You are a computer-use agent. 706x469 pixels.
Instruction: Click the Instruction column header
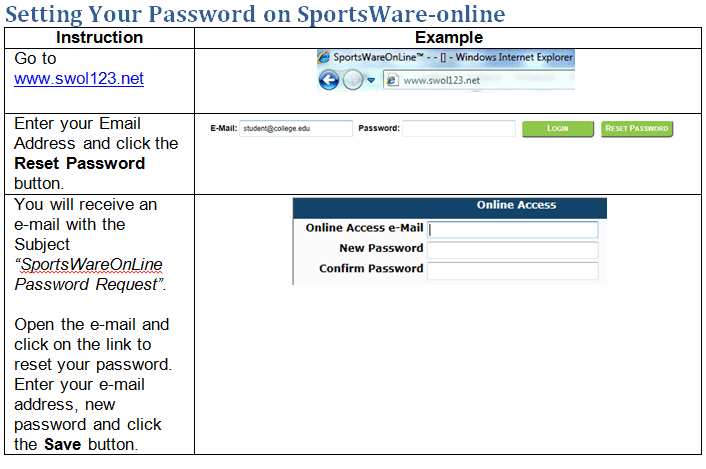click(x=100, y=37)
